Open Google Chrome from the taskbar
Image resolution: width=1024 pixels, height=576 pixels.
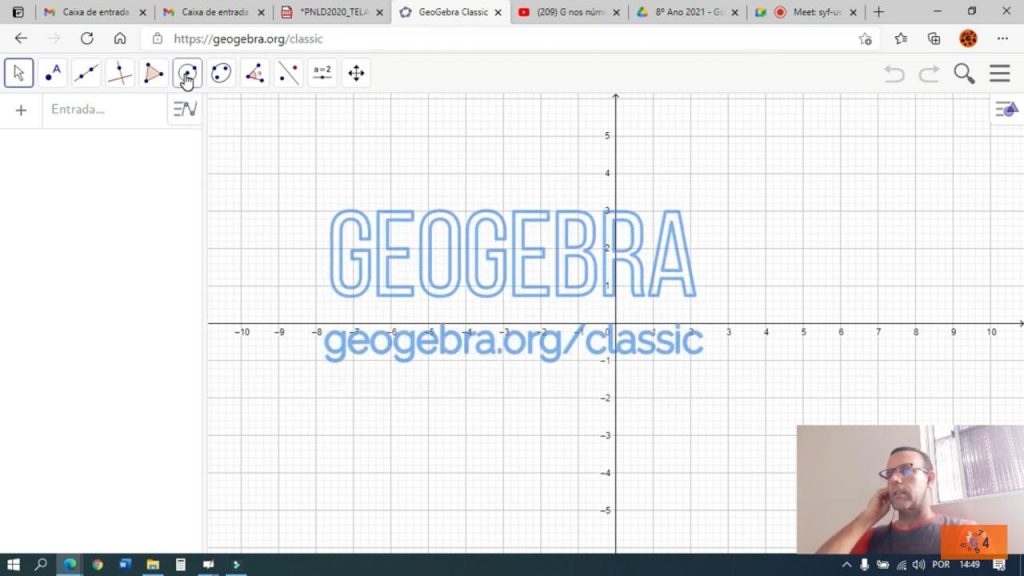coord(97,564)
